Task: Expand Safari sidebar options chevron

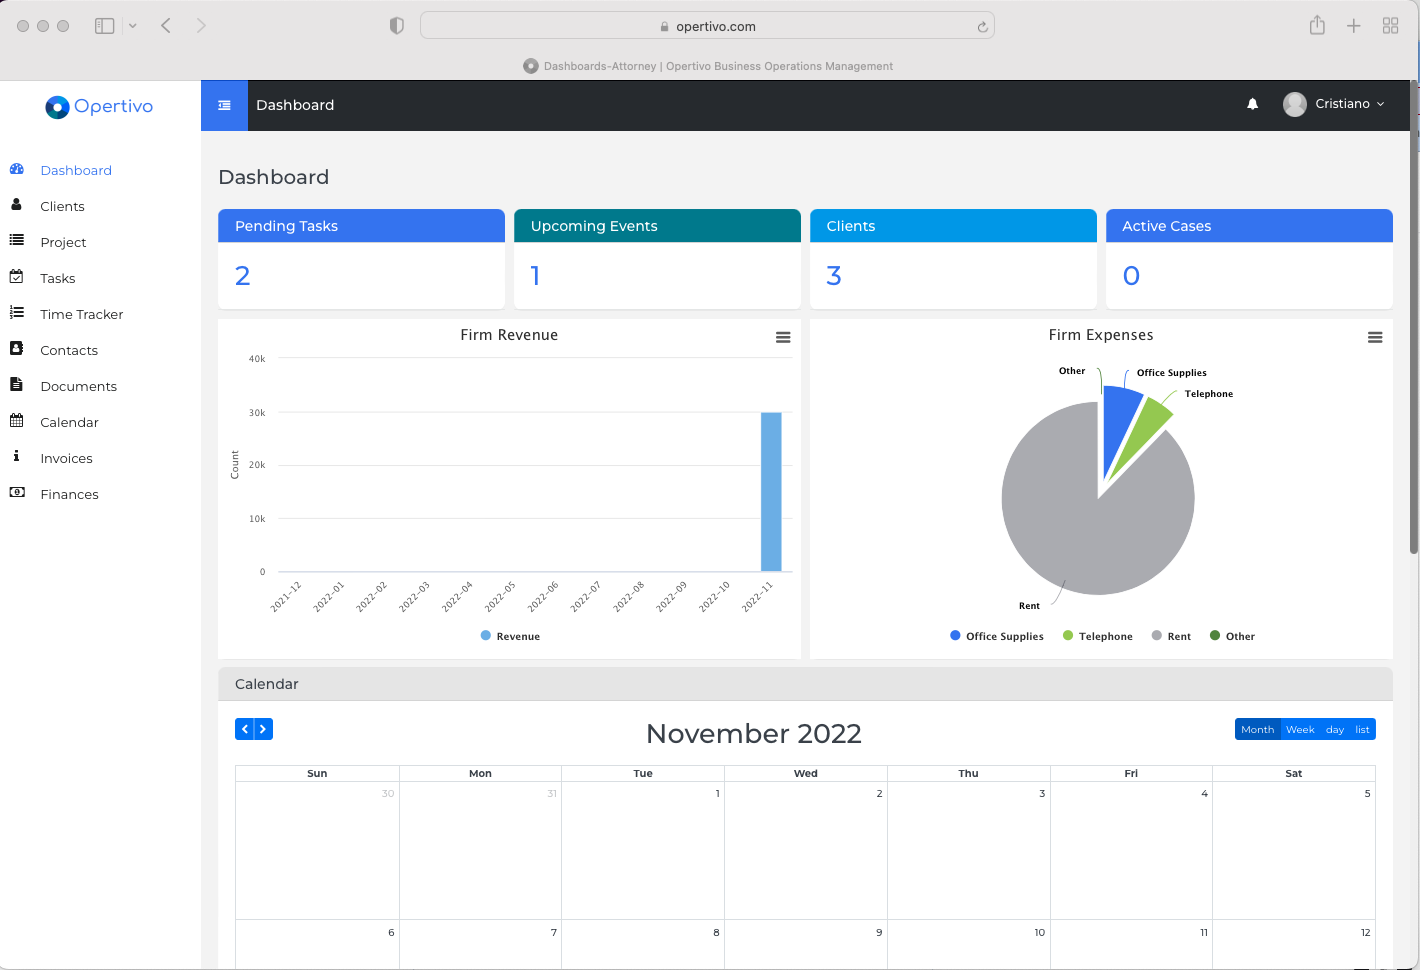Action: tap(132, 26)
